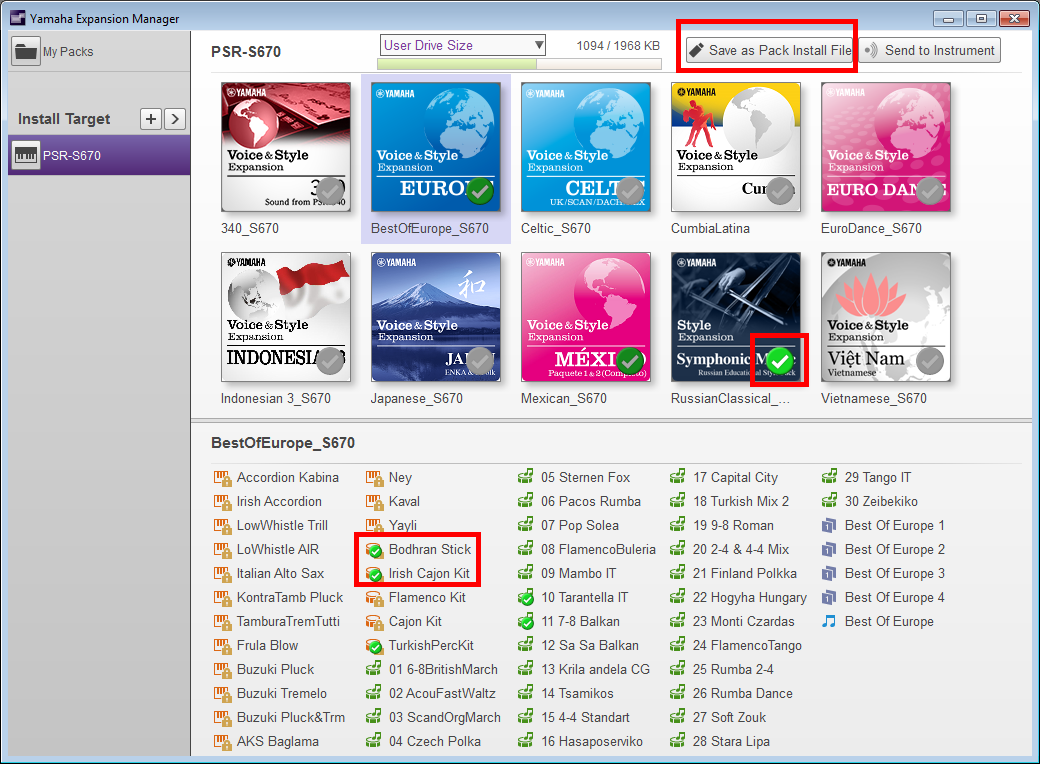This screenshot has height=764, width=1040.
Task: Click the 16 Hasaposerviko style icon
Action: click(x=526, y=741)
